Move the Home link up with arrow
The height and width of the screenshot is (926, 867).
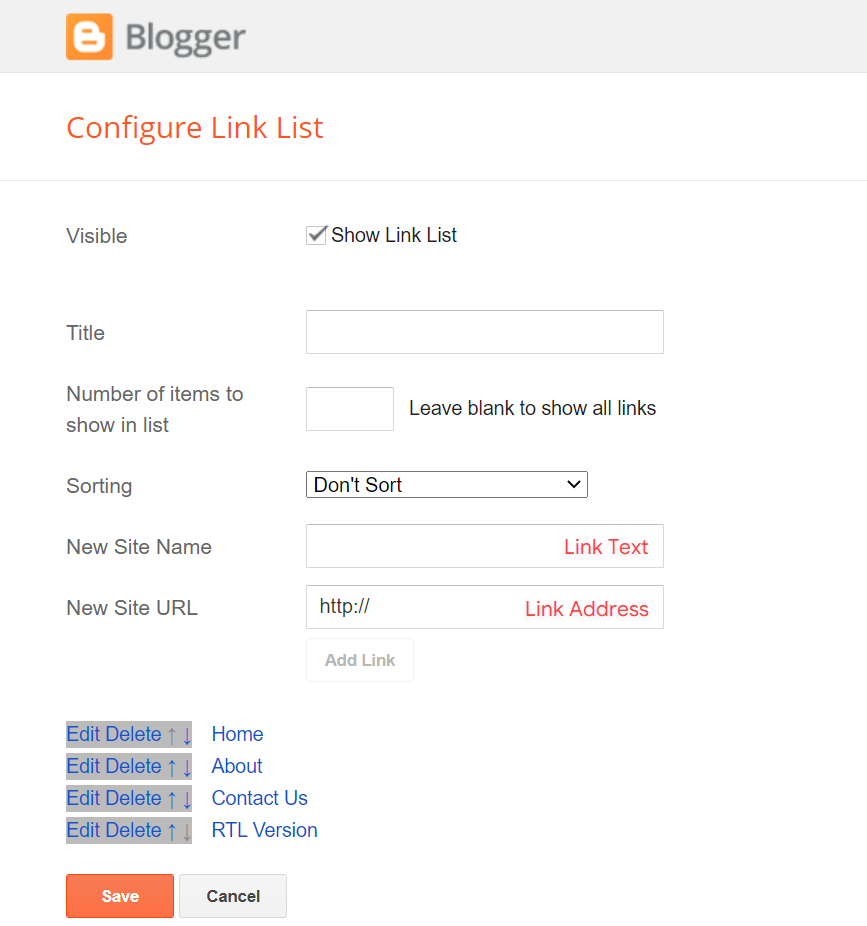(x=172, y=735)
